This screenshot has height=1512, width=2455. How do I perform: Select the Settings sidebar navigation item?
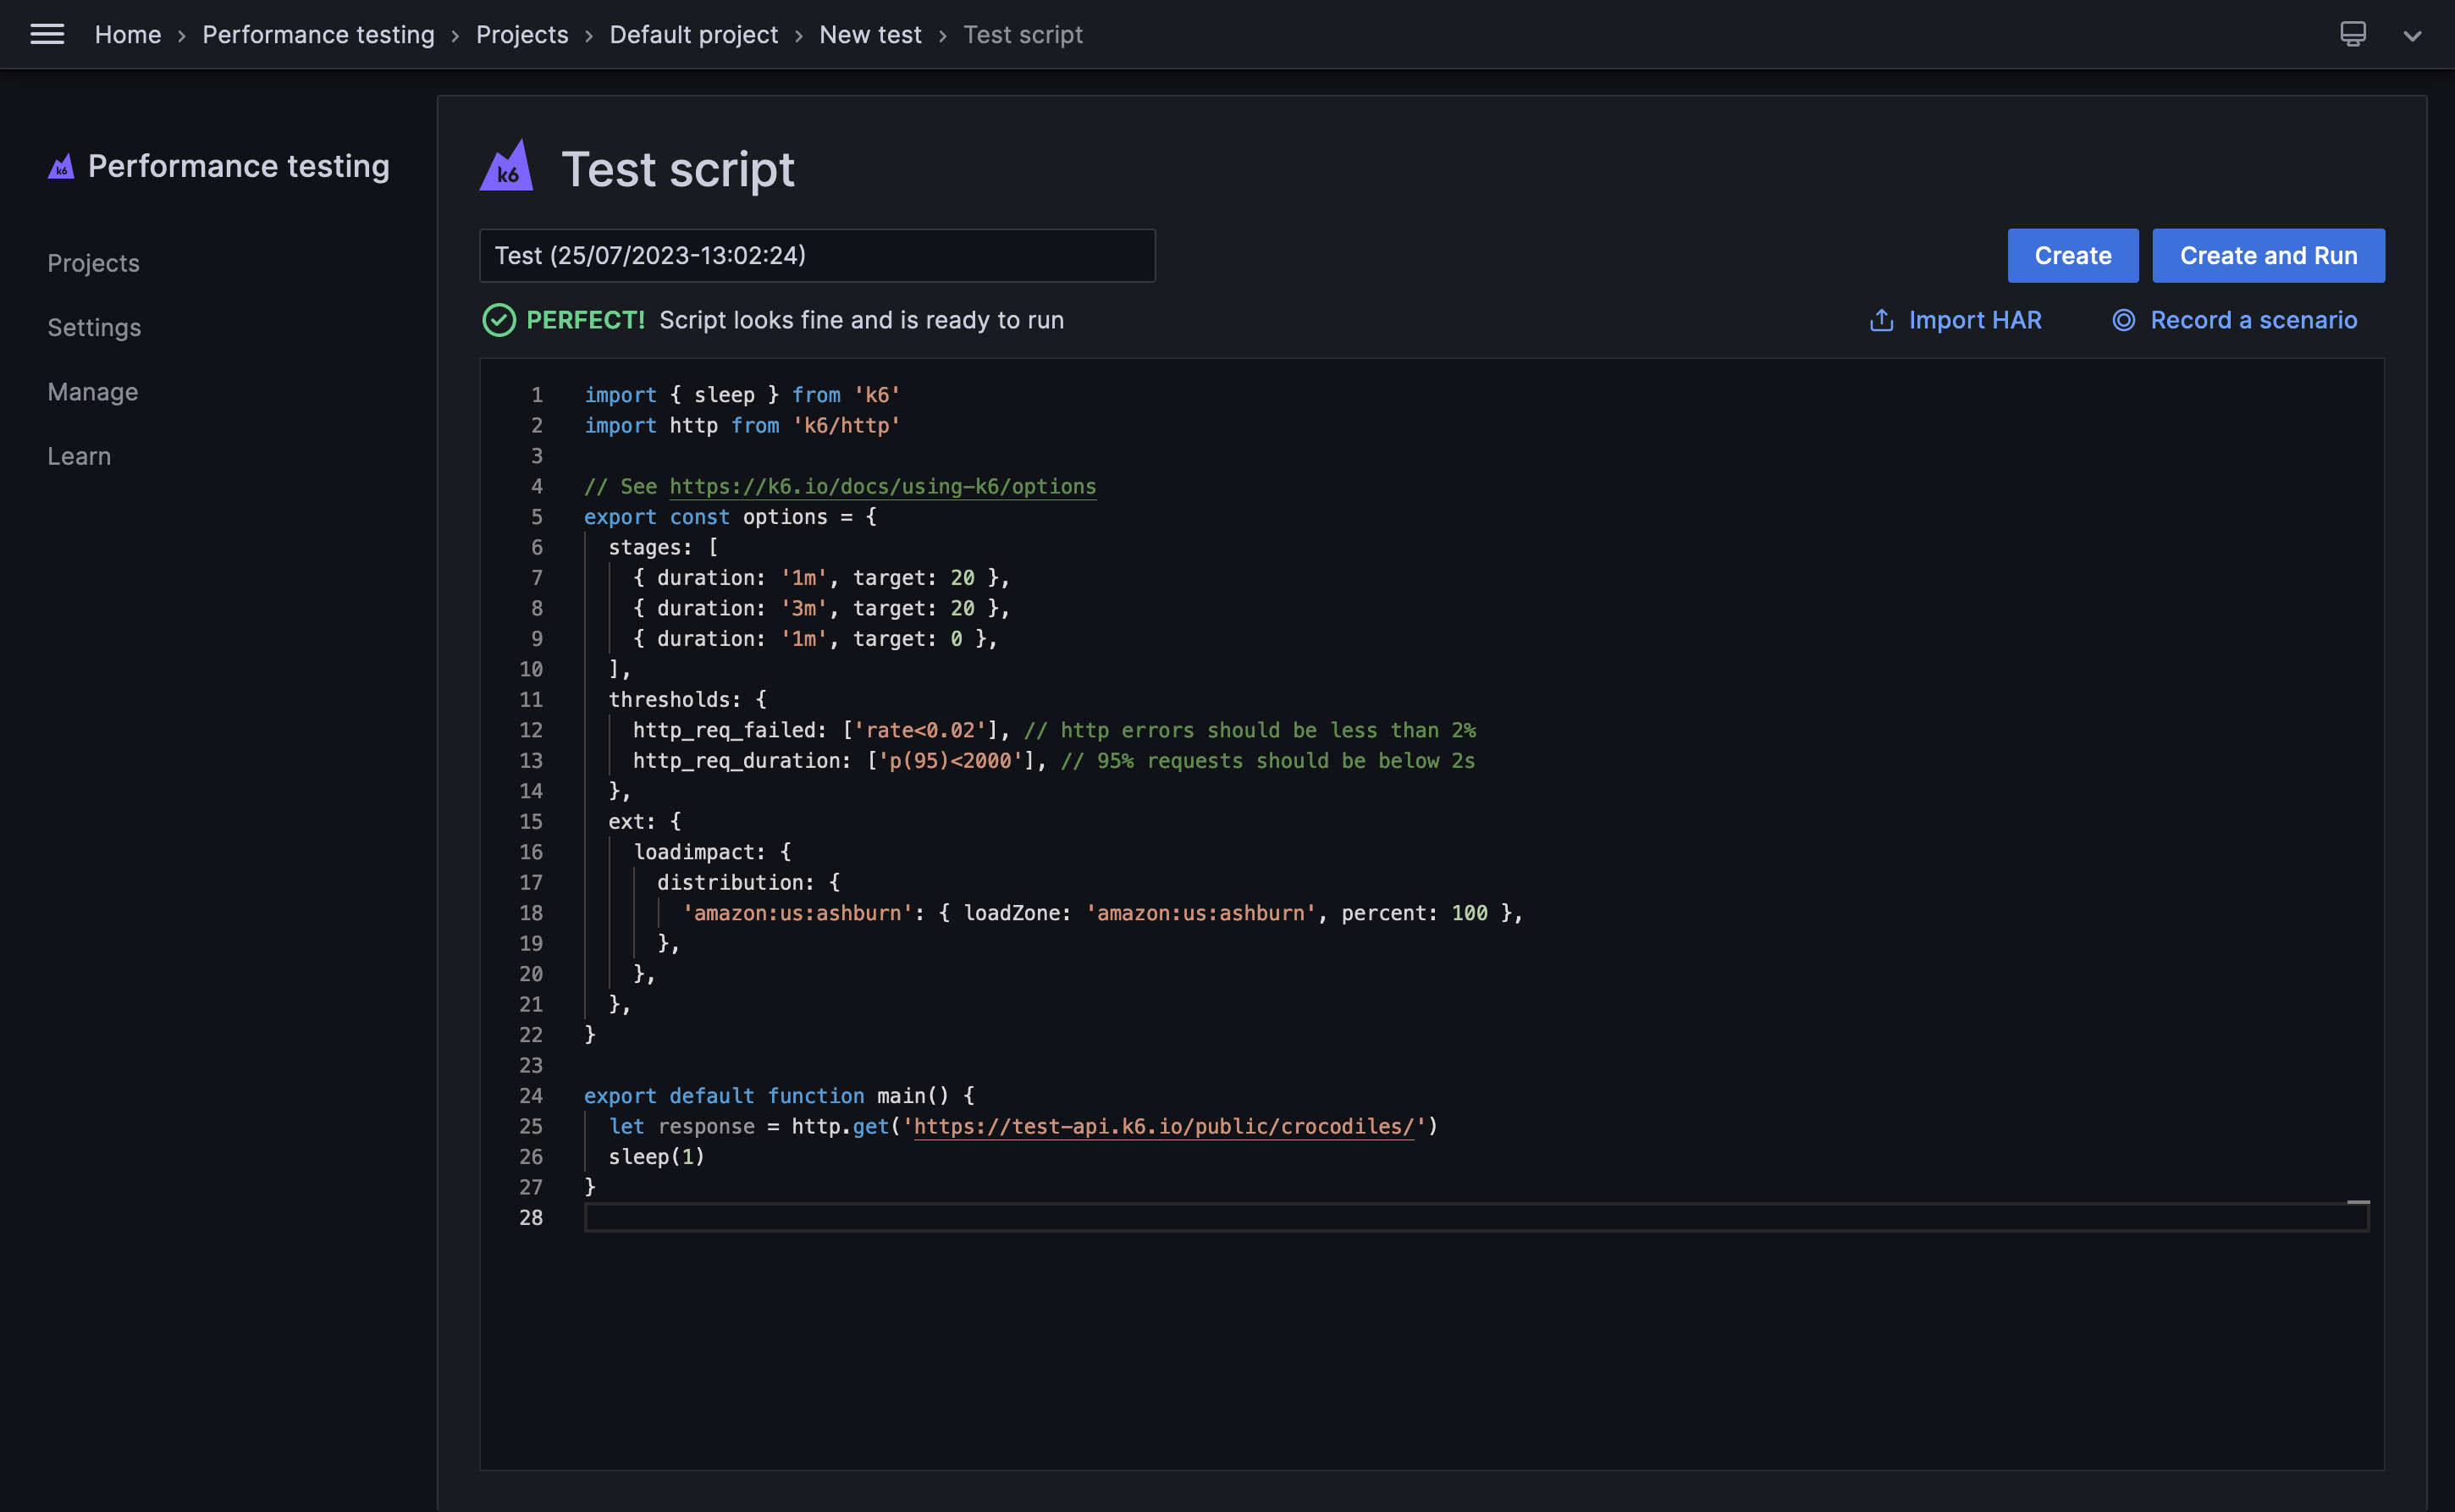click(95, 328)
